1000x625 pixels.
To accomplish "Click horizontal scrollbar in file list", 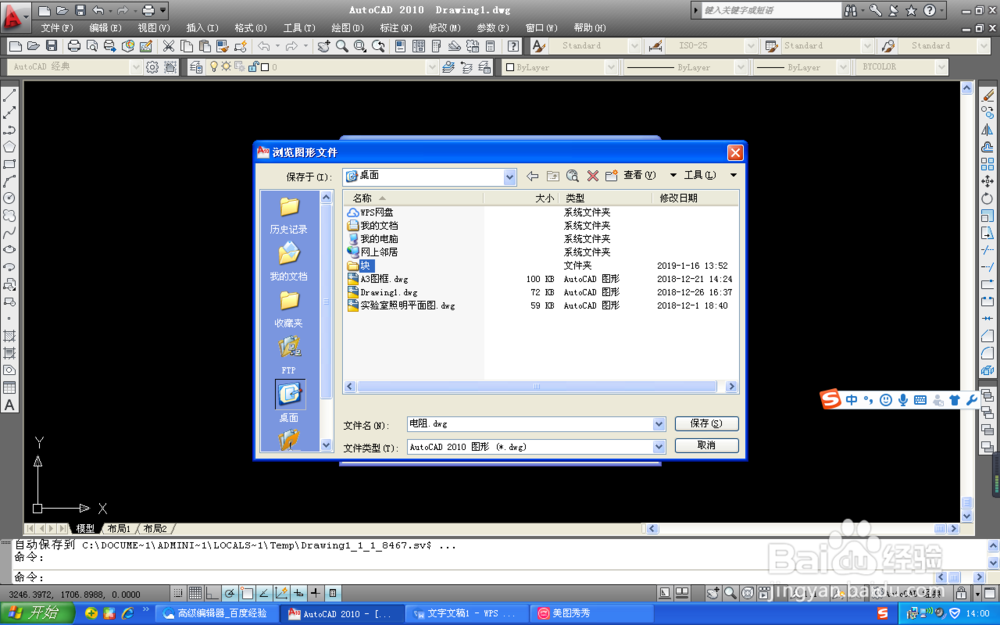I will click(x=536, y=386).
